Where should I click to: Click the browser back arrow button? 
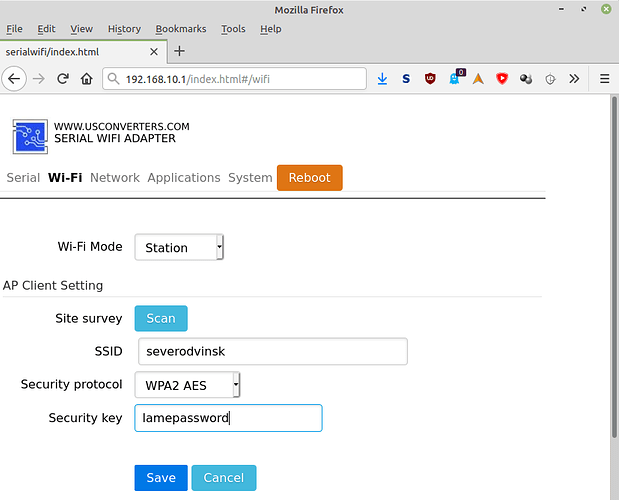coord(14,79)
